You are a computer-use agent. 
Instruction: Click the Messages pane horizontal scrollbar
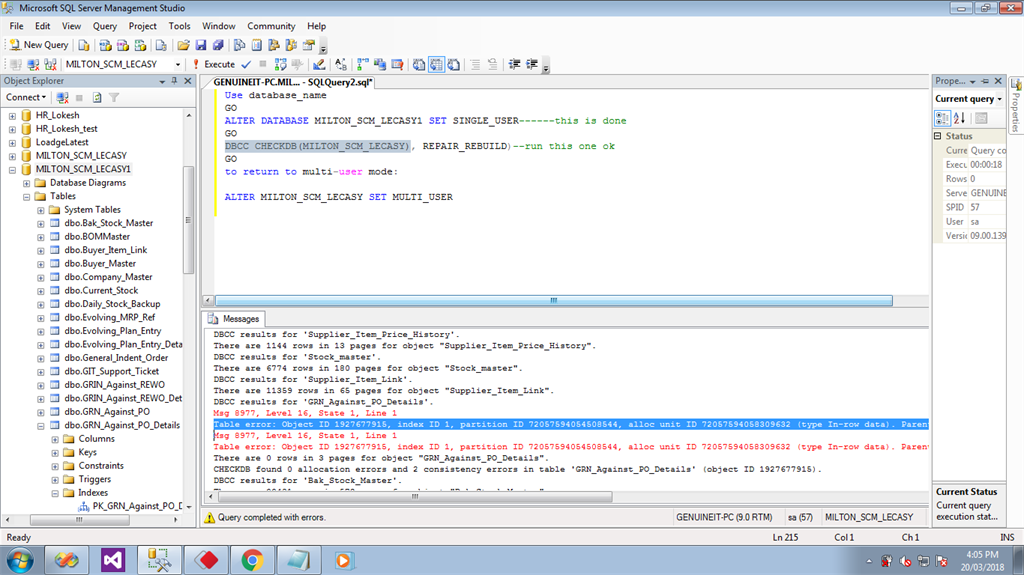415,497
